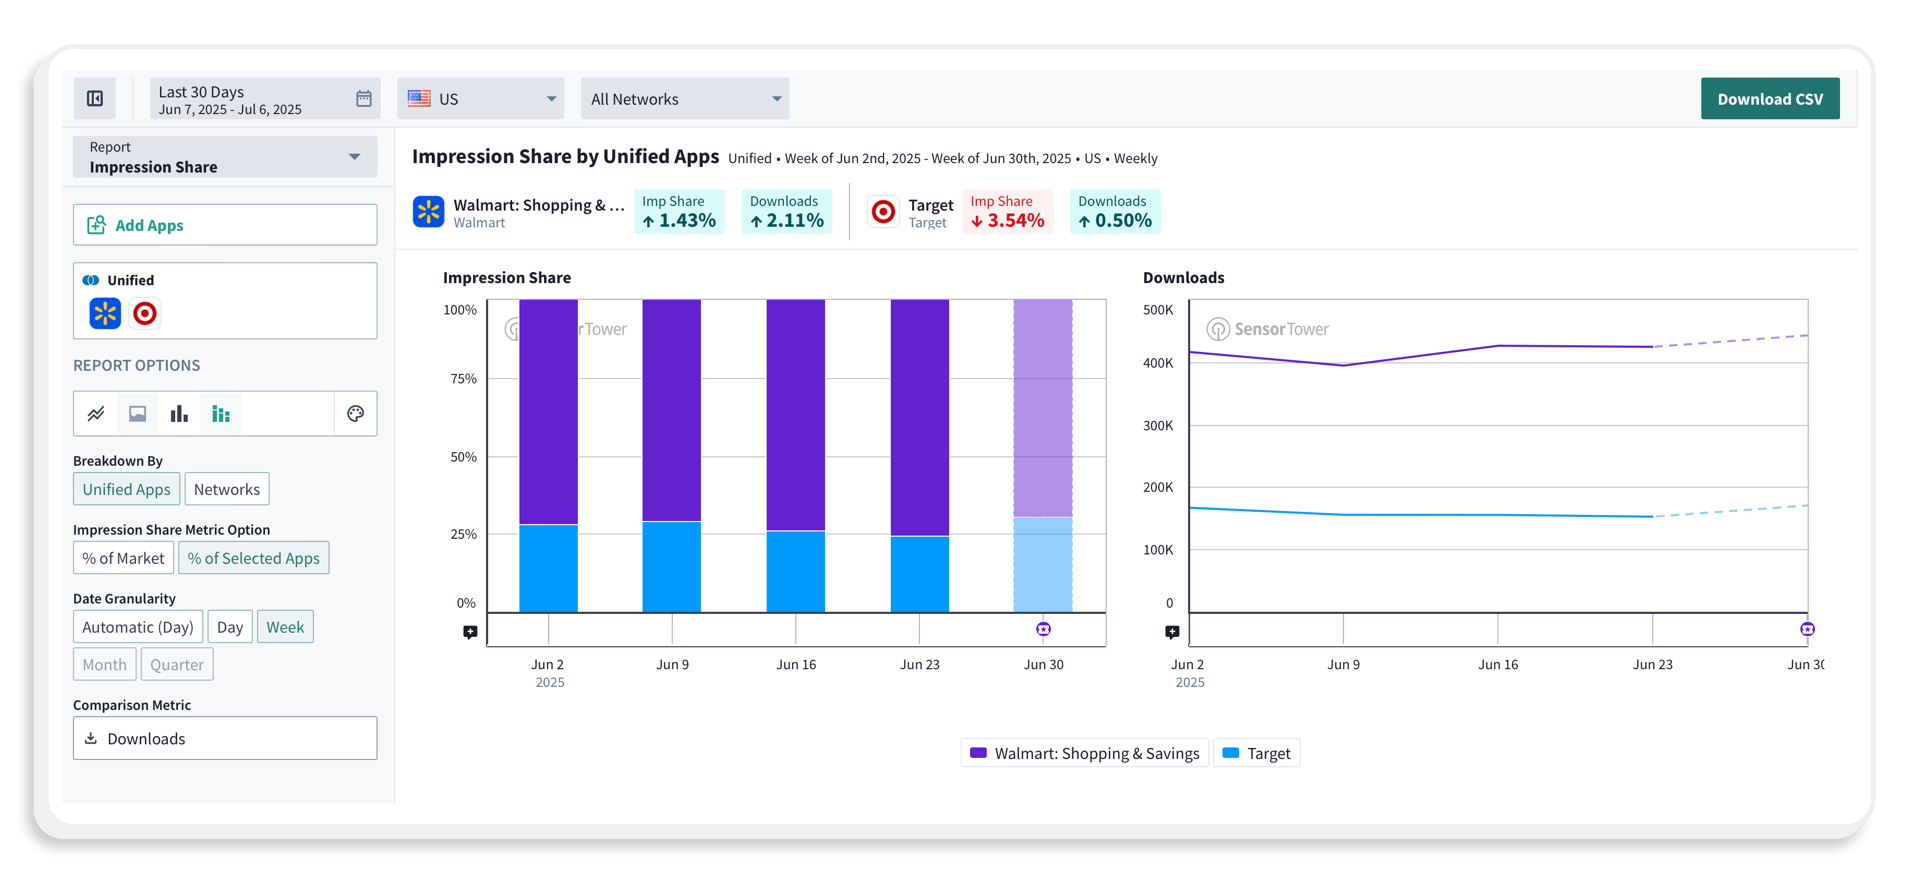The image size is (1920, 872).
Task: Switch to area chart view icon
Action: [137, 413]
